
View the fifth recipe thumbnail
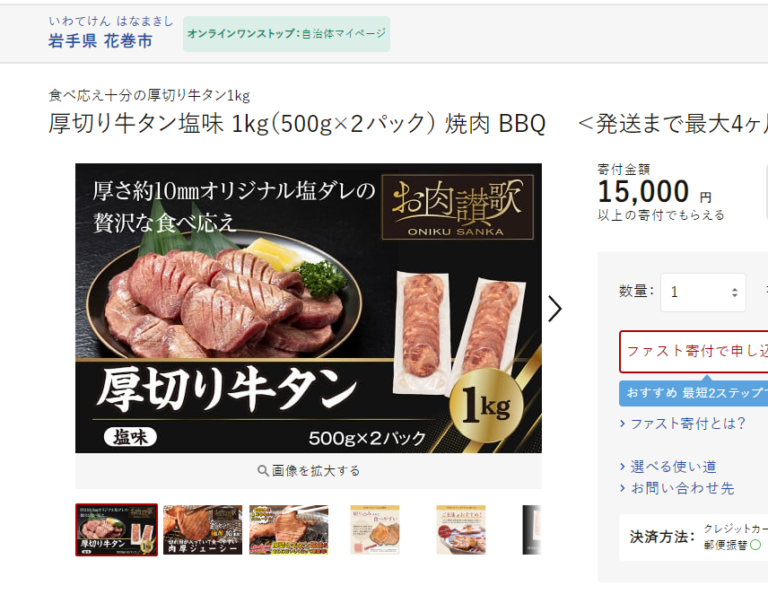(x=461, y=530)
